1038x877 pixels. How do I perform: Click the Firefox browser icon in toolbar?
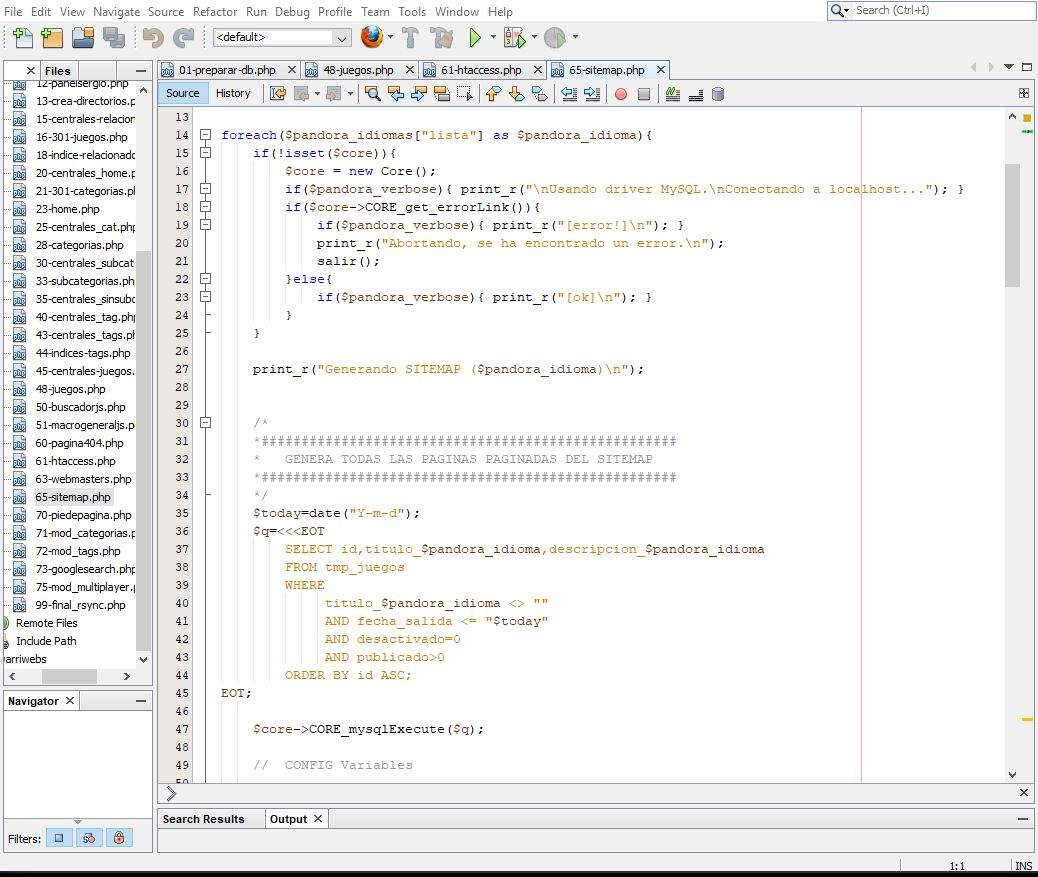tap(372, 38)
